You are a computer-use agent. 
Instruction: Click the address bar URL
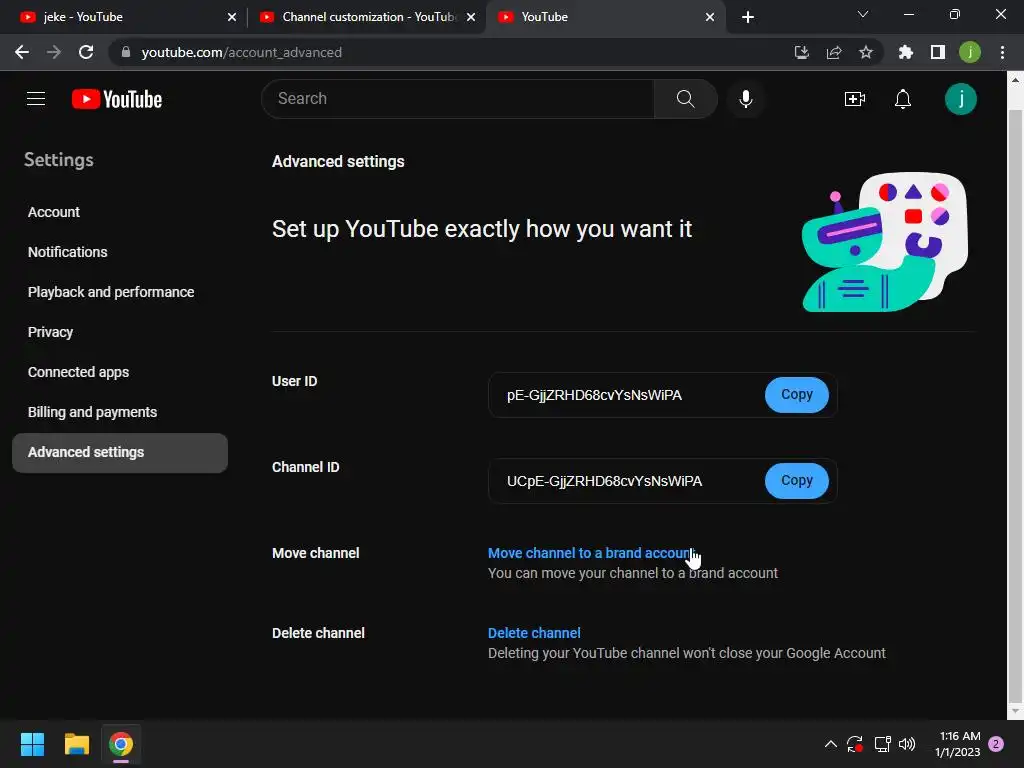click(x=242, y=52)
